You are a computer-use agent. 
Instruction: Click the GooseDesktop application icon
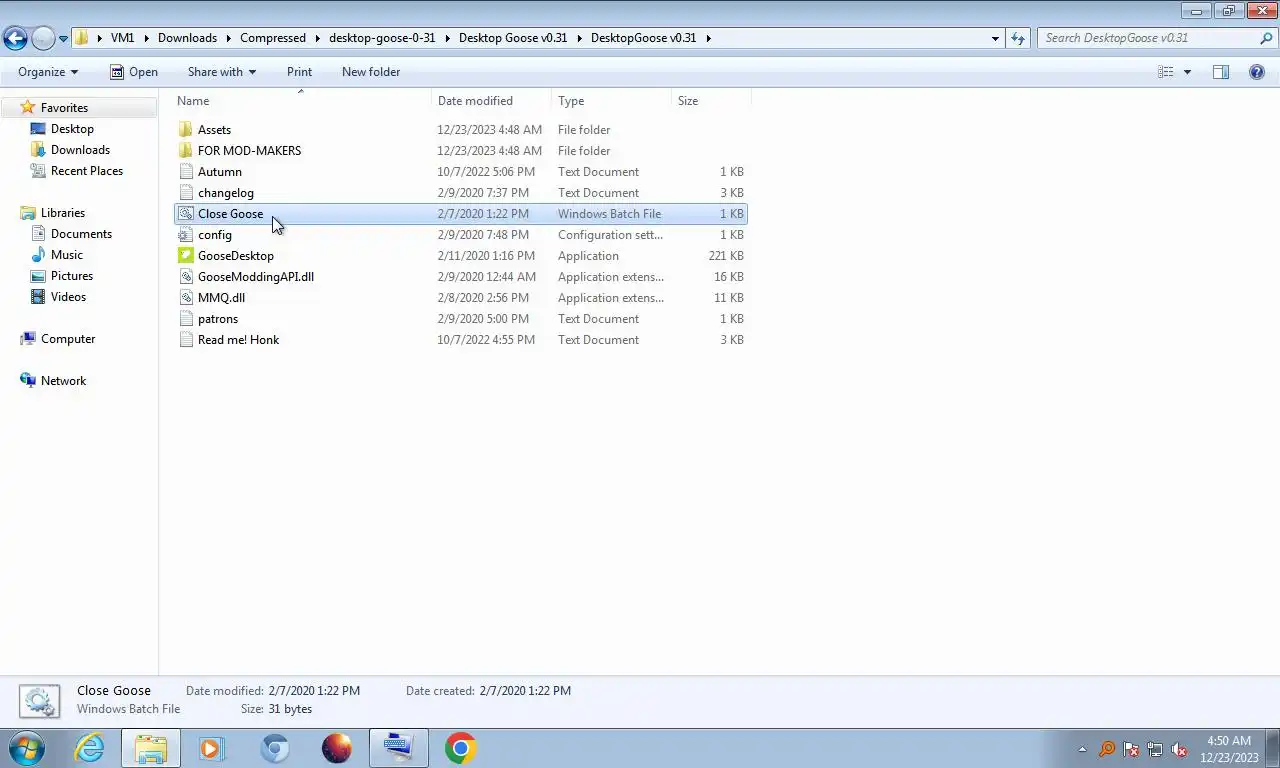tap(185, 256)
